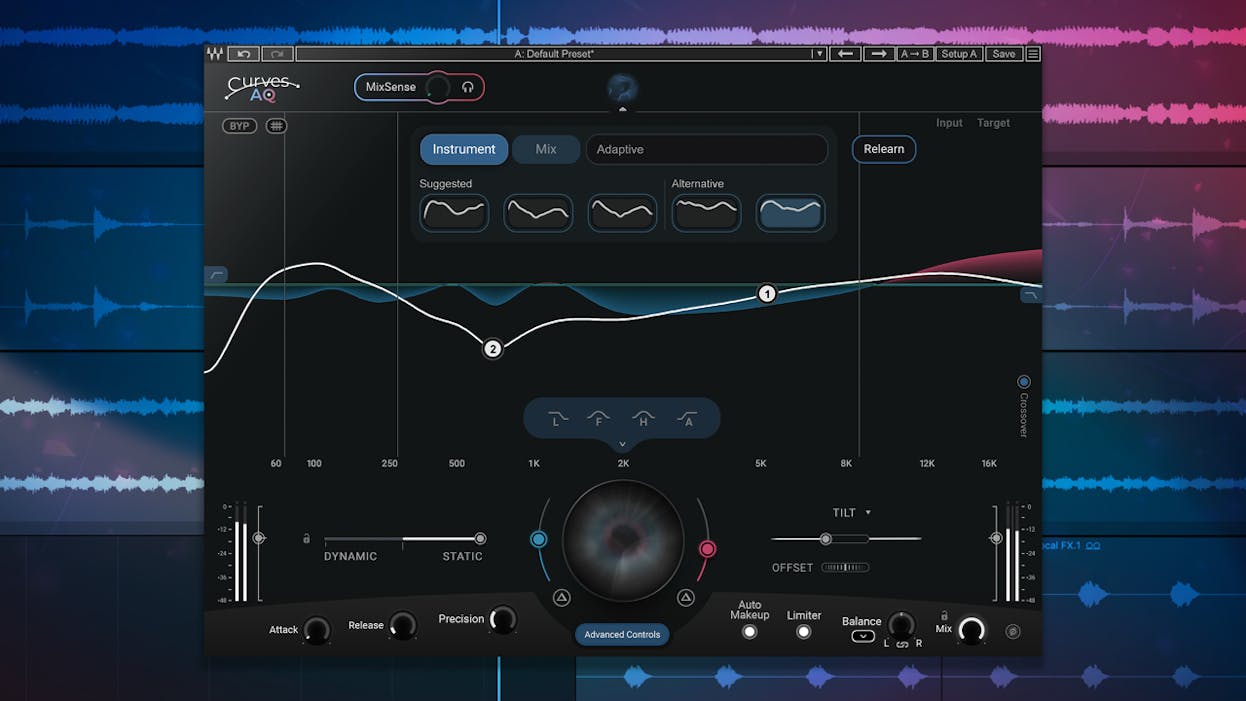Select the bell filter icon labeled F
This screenshot has width=1246, height=701.
point(600,418)
